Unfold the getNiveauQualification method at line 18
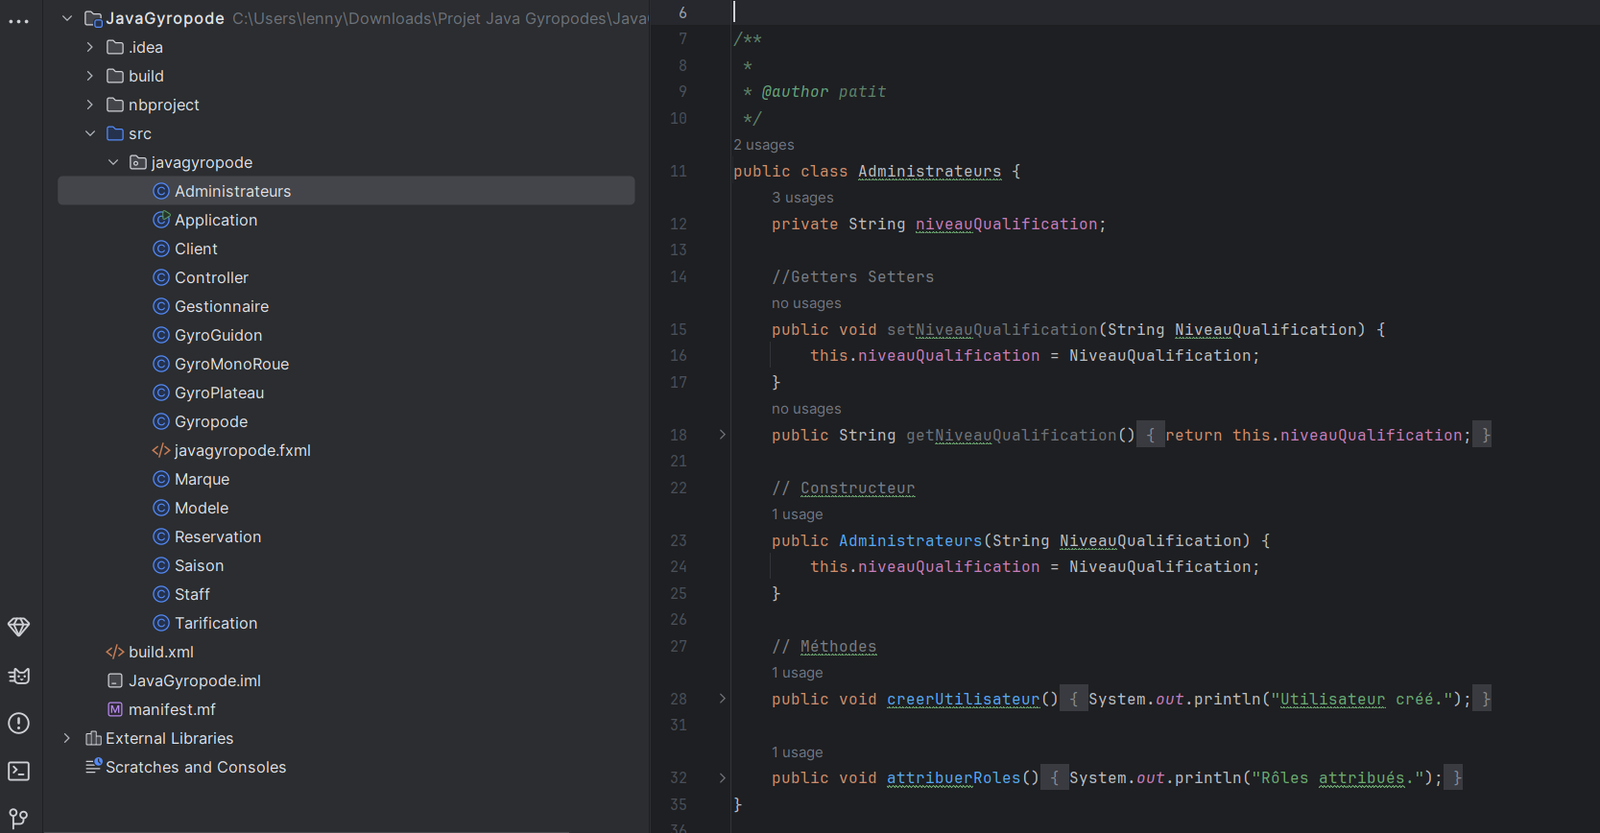Viewport: 1600px width, 833px height. pyautogui.click(x=722, y=435)
